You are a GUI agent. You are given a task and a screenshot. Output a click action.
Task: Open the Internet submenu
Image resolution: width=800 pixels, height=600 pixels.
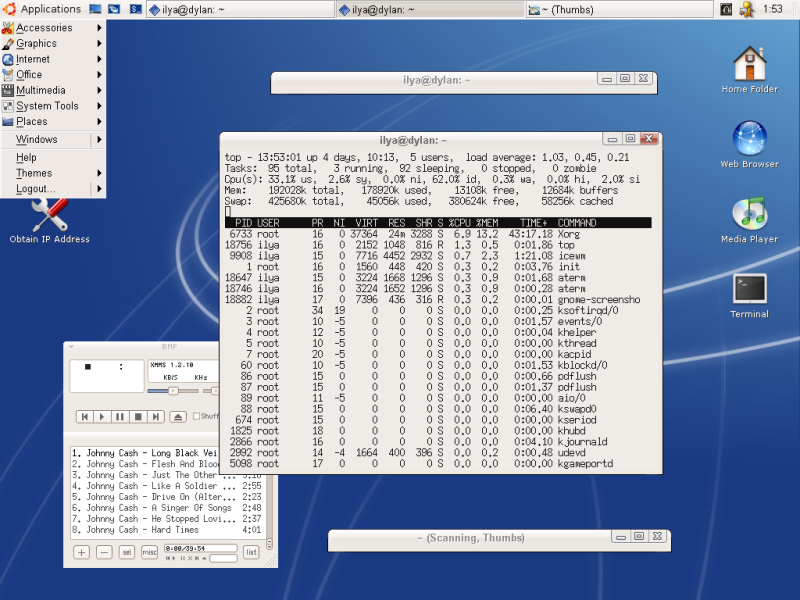point(53,59)
